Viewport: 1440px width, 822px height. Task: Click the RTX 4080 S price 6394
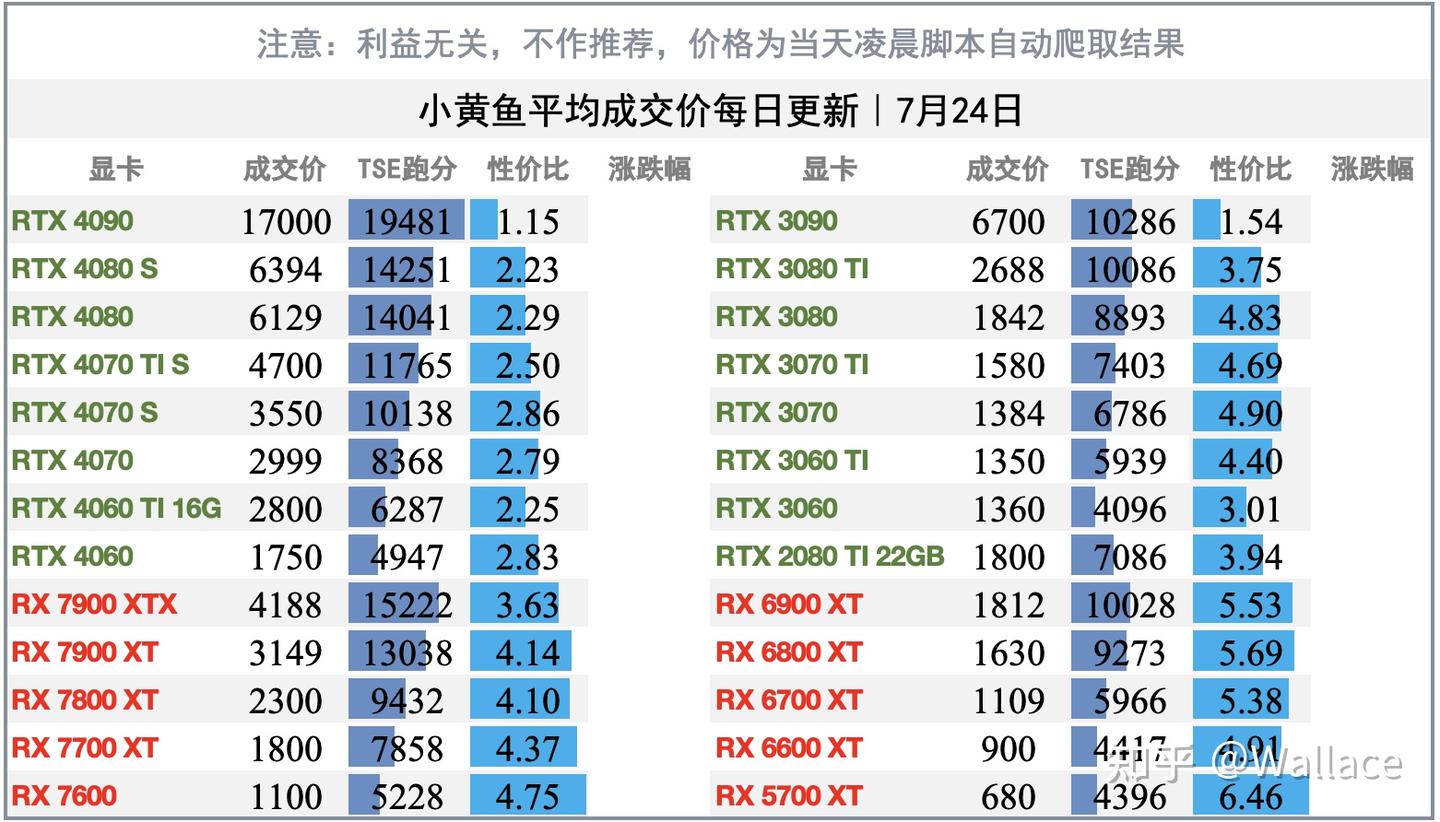[x=286, y=270]
